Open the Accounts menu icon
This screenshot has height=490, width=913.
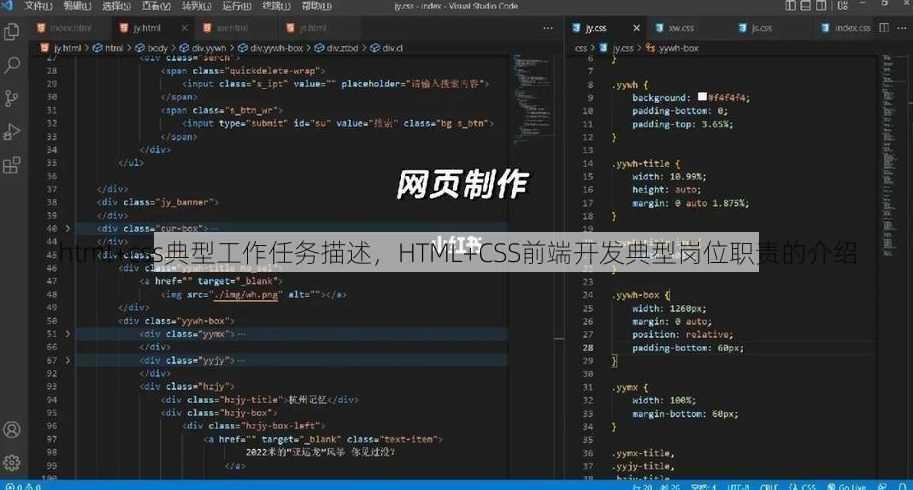[12, 429]
